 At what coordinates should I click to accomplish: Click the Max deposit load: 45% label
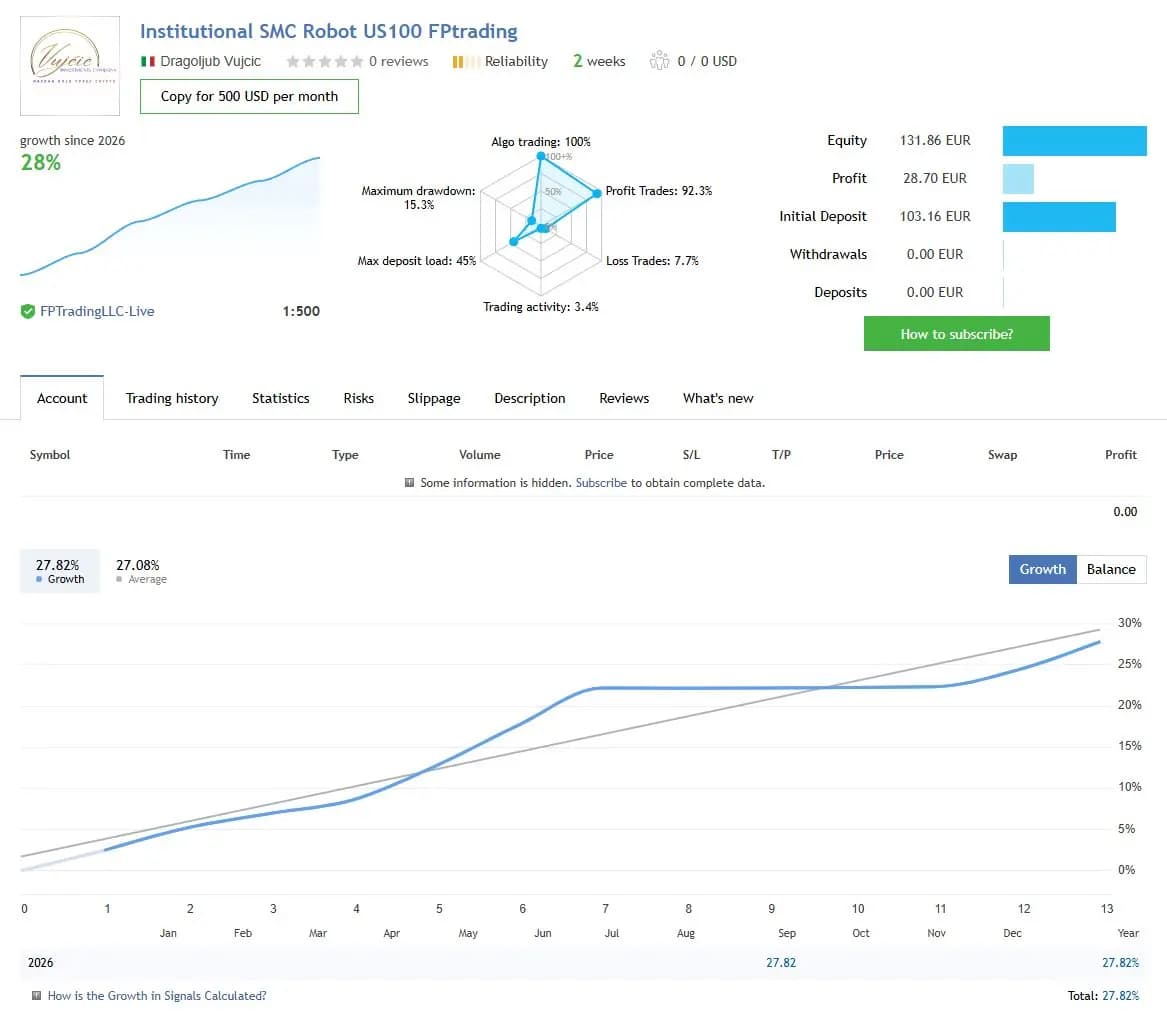[x=417, y=260]
